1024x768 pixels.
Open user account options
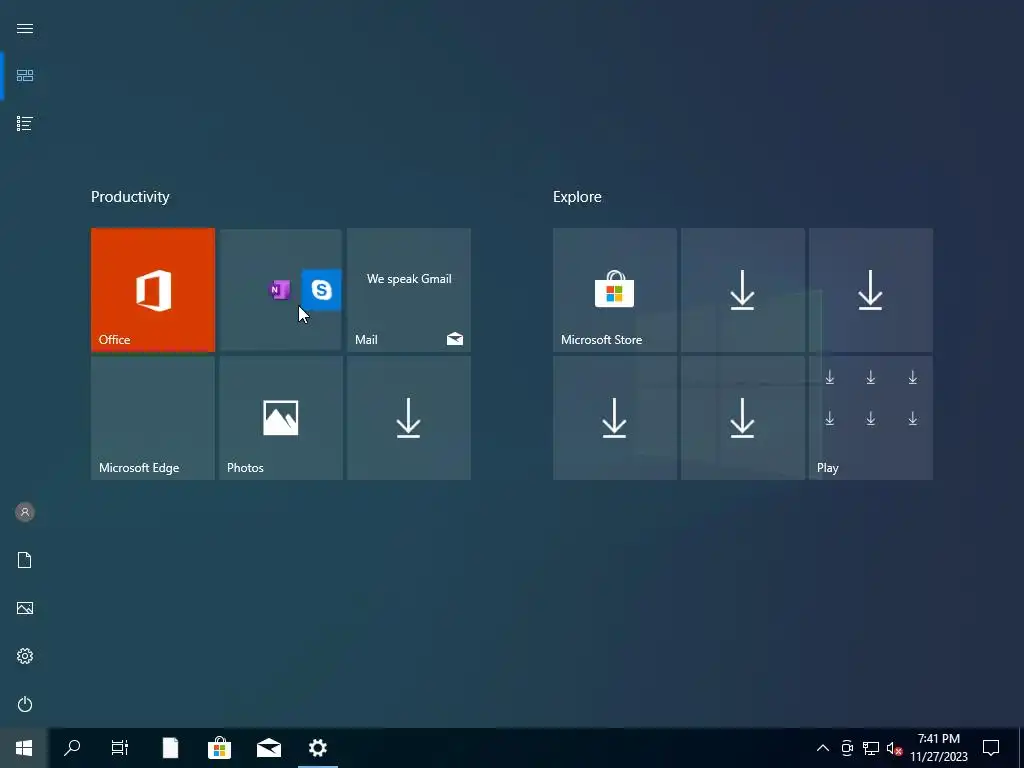pos(25,512)
